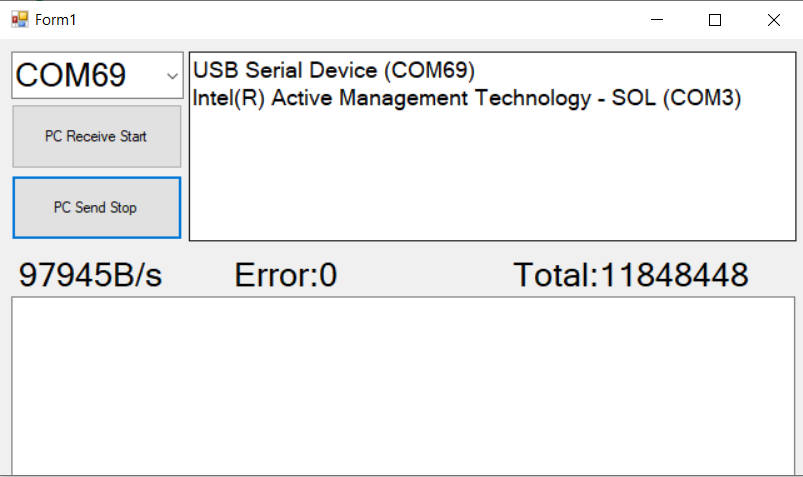Select the USB Serial Device words in device list
803x477 pixels.
tap(285, 70)
